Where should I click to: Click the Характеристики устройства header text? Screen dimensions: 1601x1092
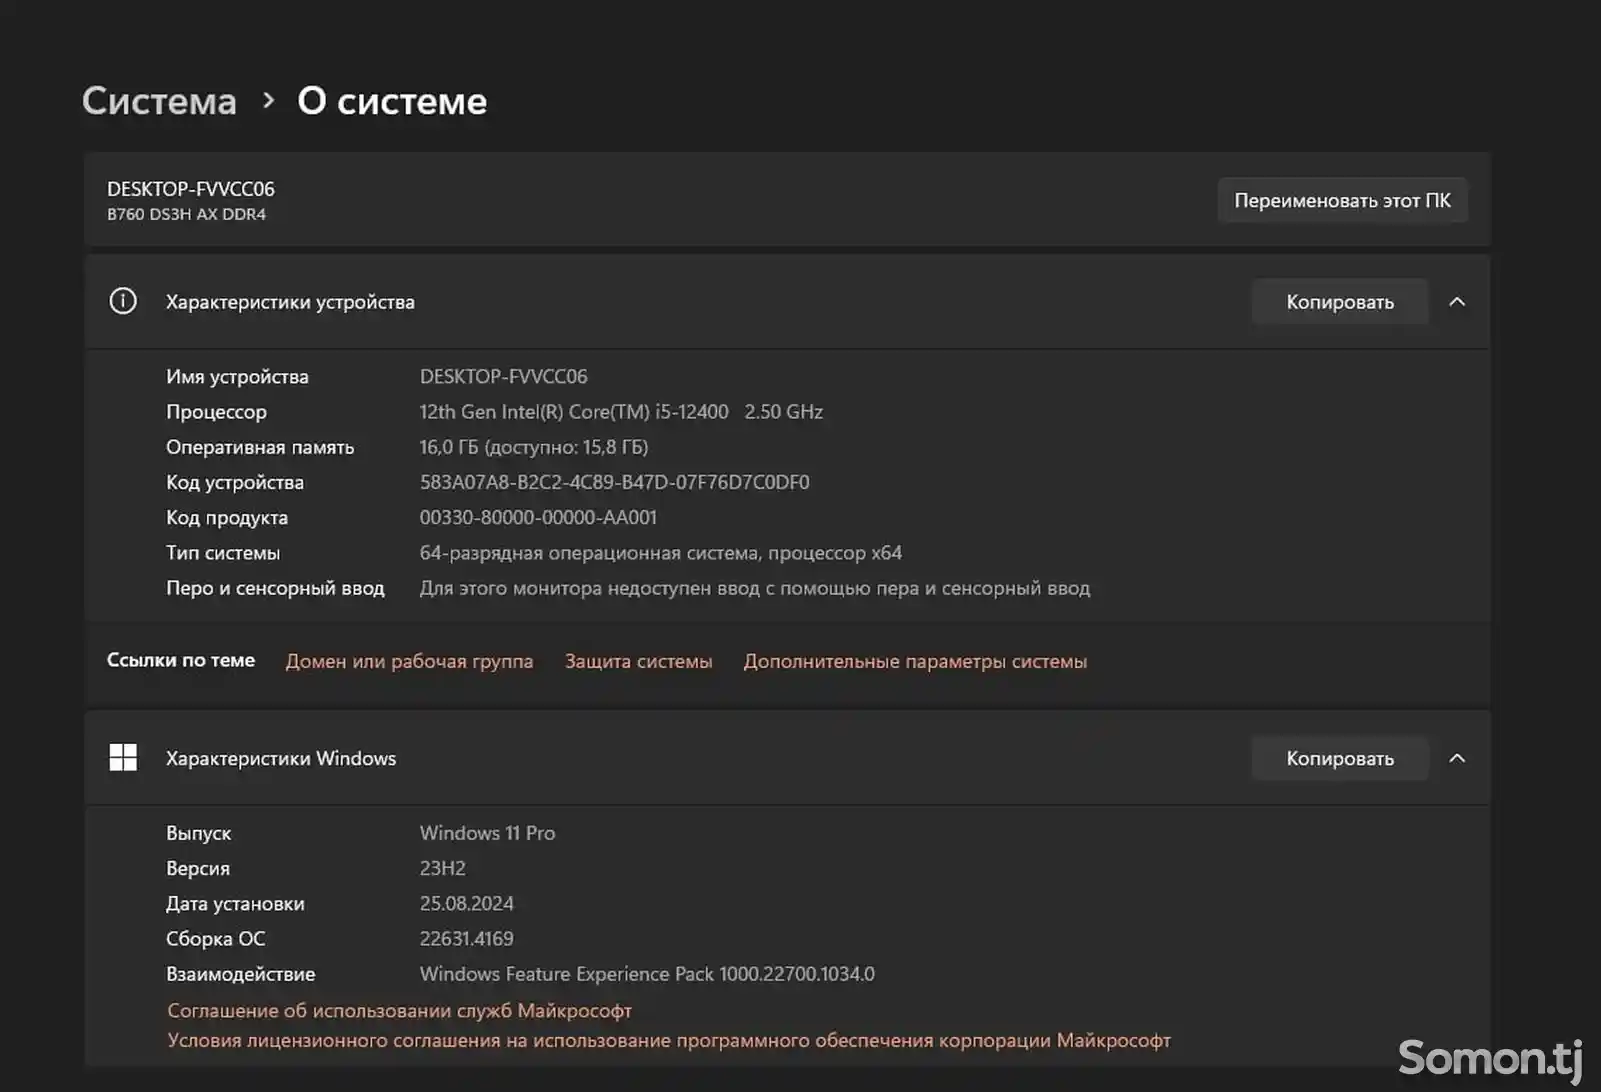[x=290, y=302]
